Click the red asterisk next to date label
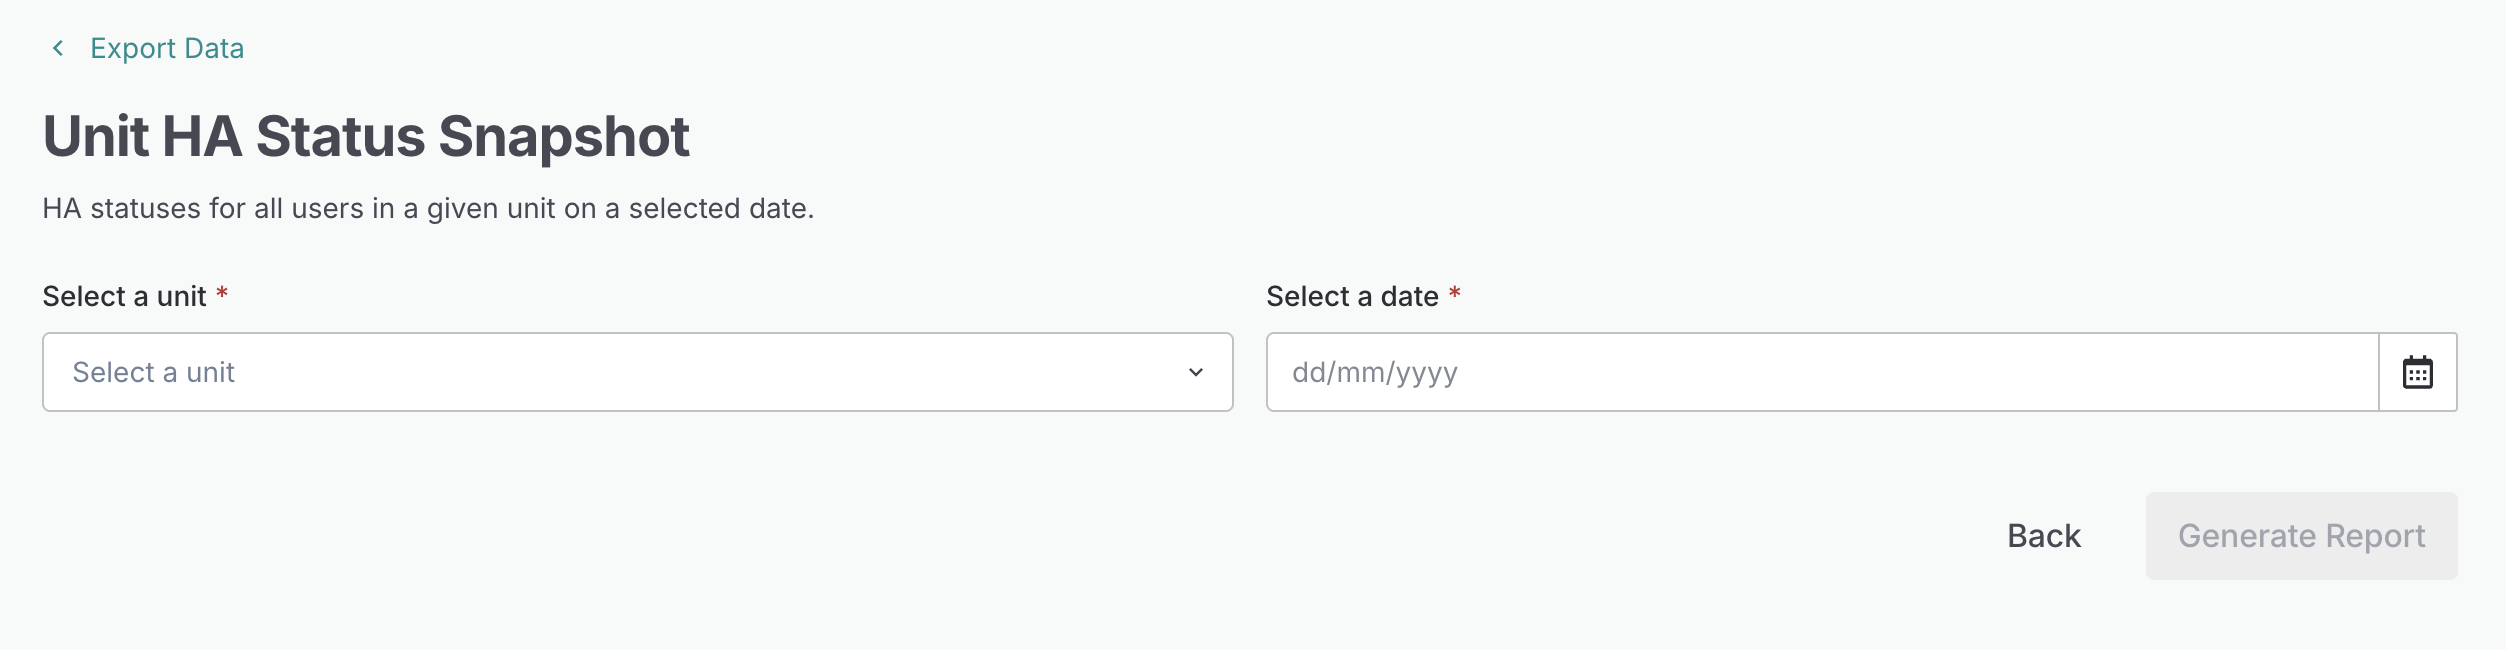Screen dimensions: 2506x650 coord(1455,294)
